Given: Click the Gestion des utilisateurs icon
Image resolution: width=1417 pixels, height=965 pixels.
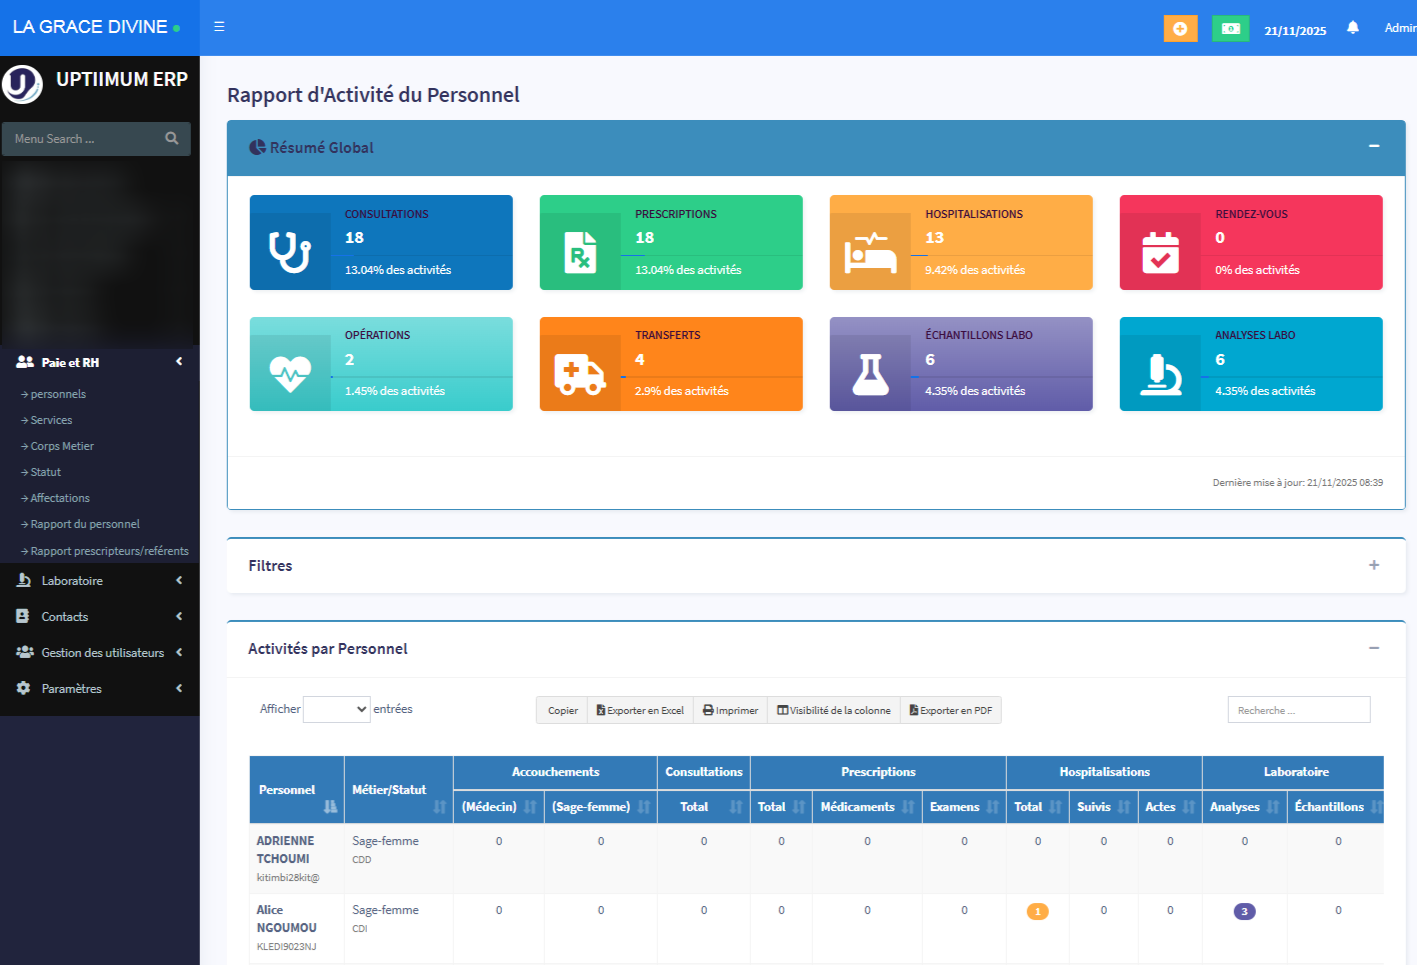Looking at the screenshot, I should click(x=22, y=652).
